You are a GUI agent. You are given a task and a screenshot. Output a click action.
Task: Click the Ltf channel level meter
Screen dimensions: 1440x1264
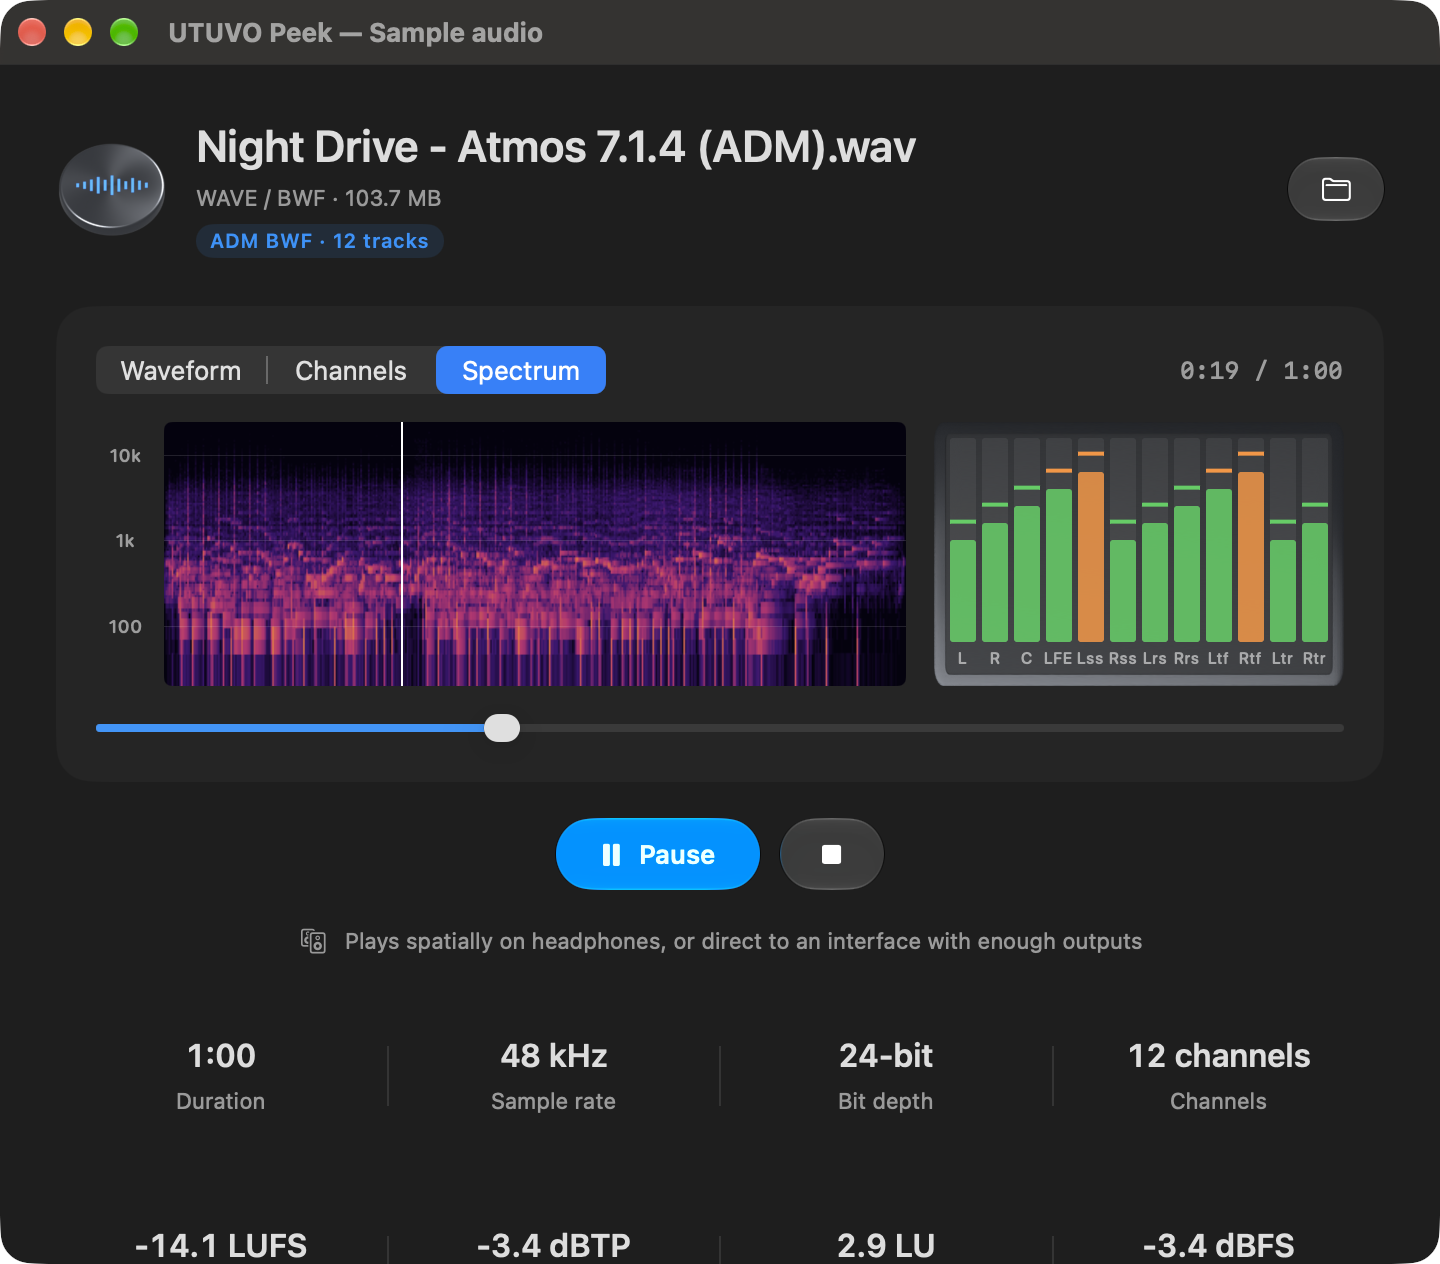(x=1219, y=540)
